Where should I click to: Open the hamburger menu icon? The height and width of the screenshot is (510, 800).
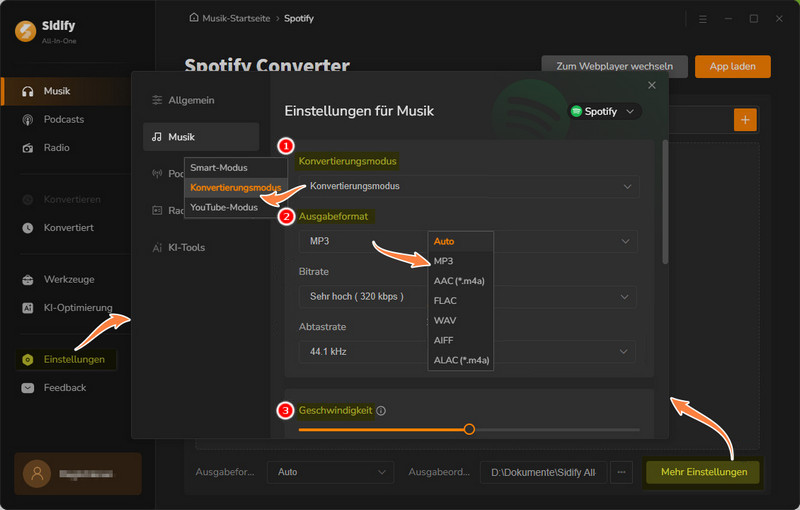point(703,19)
